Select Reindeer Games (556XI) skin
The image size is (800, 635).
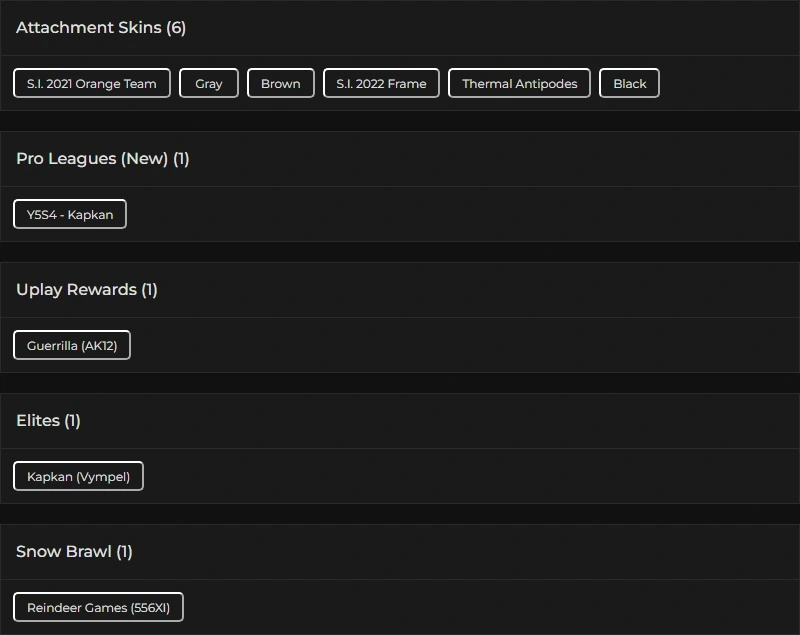98,608
